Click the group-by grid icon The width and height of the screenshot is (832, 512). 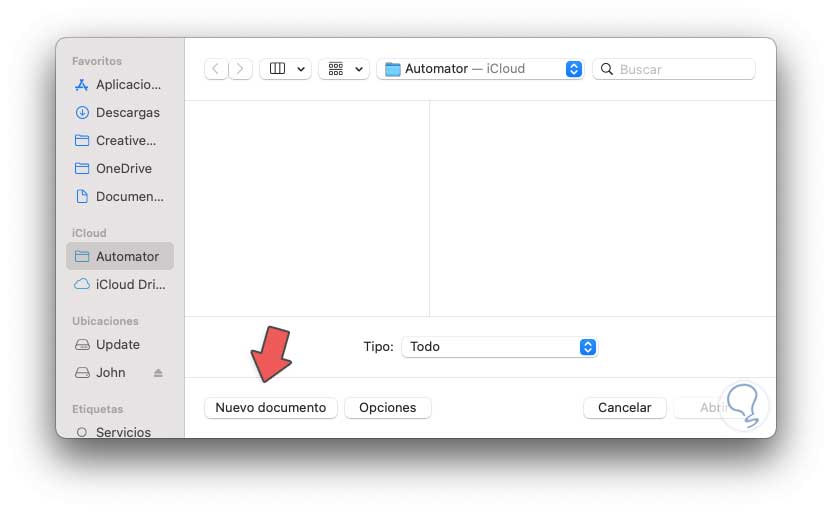click(336, 68)
